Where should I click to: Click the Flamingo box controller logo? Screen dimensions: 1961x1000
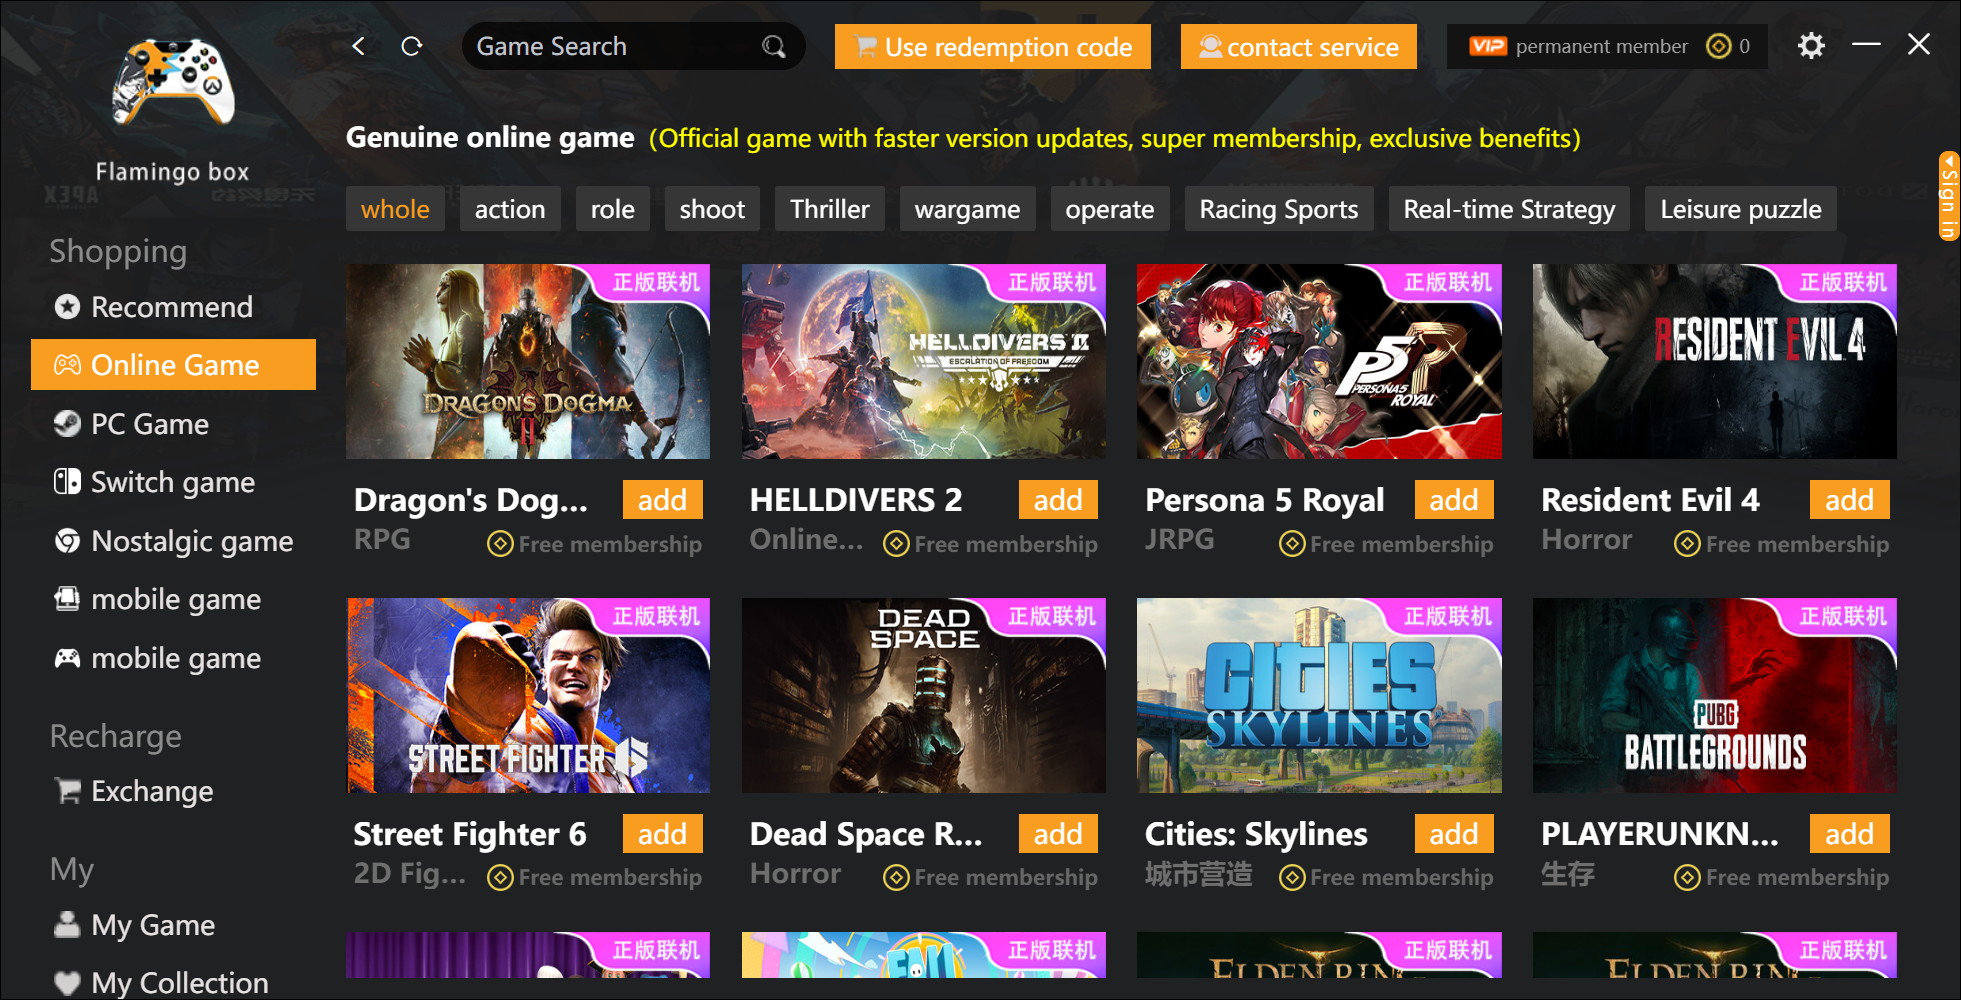(174, 82)
